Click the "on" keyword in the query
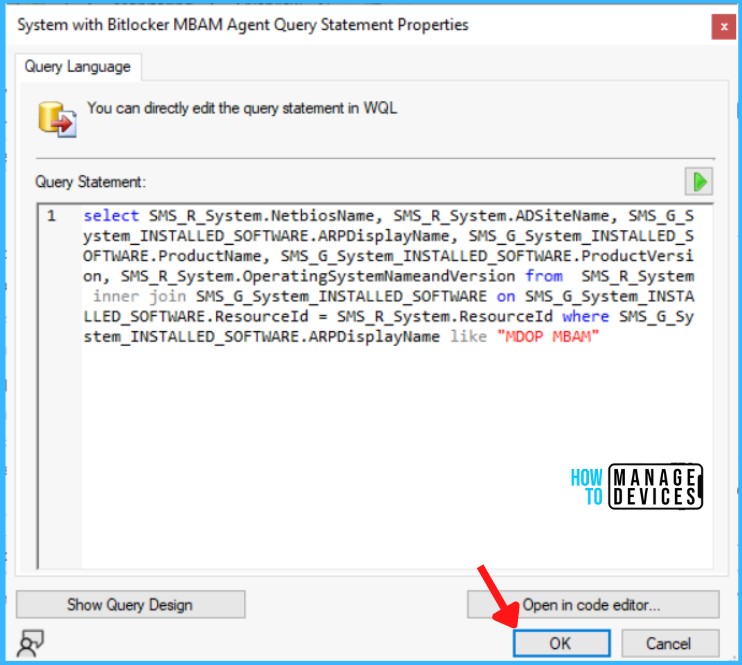 (506, 296)
